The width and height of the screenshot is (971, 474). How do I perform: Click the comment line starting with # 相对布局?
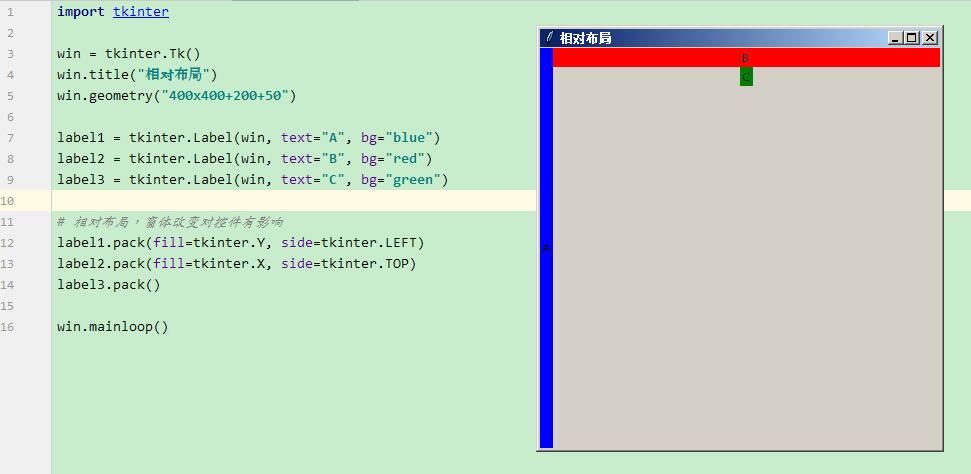click(170, 222)
